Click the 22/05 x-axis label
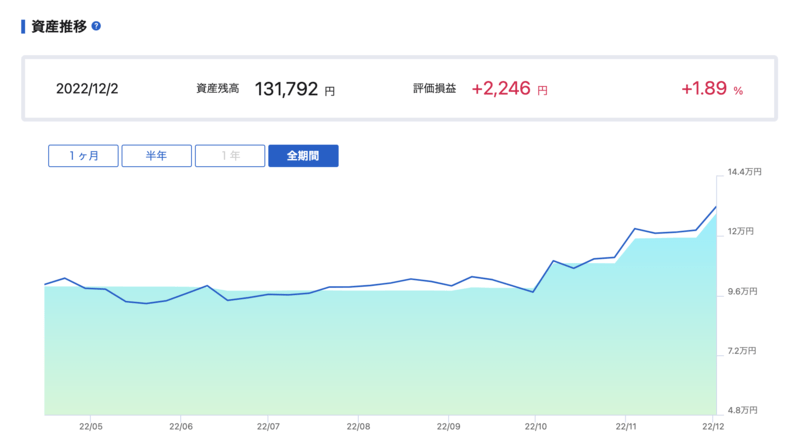This screenshot has height=446, width=800. coord(91,427)
